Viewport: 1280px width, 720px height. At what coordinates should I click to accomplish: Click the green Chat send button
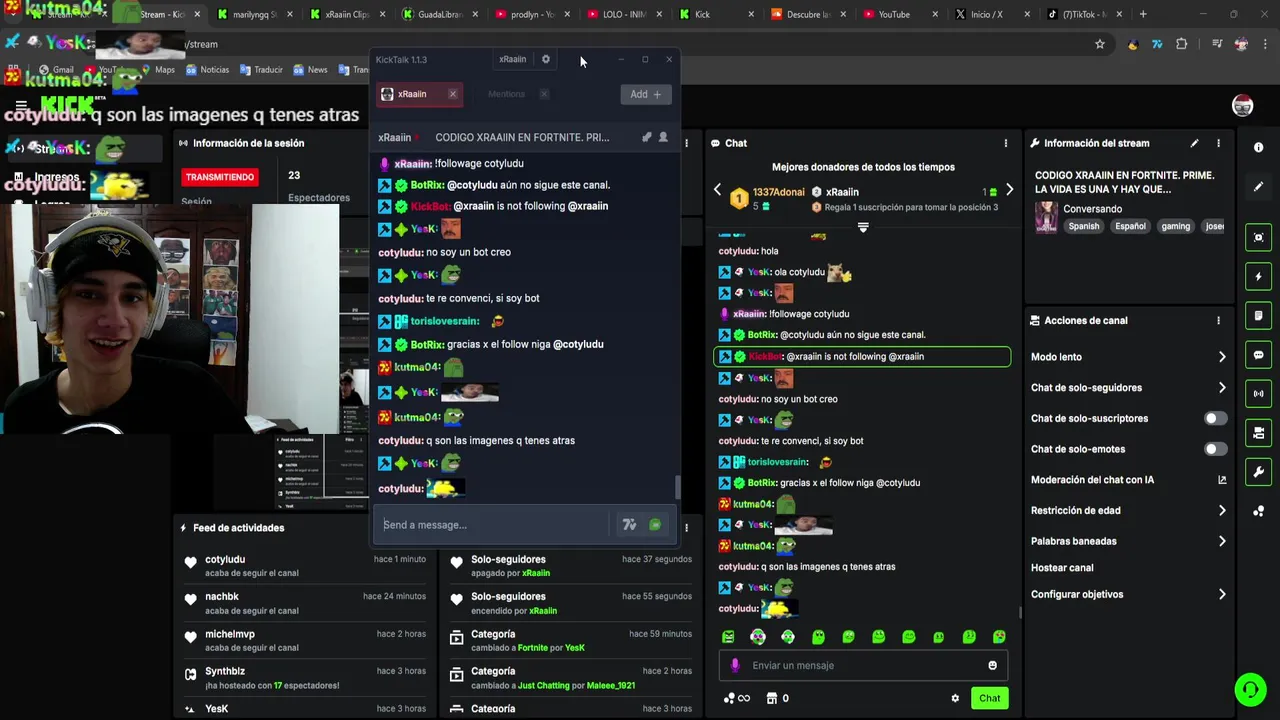coord(989,698)
